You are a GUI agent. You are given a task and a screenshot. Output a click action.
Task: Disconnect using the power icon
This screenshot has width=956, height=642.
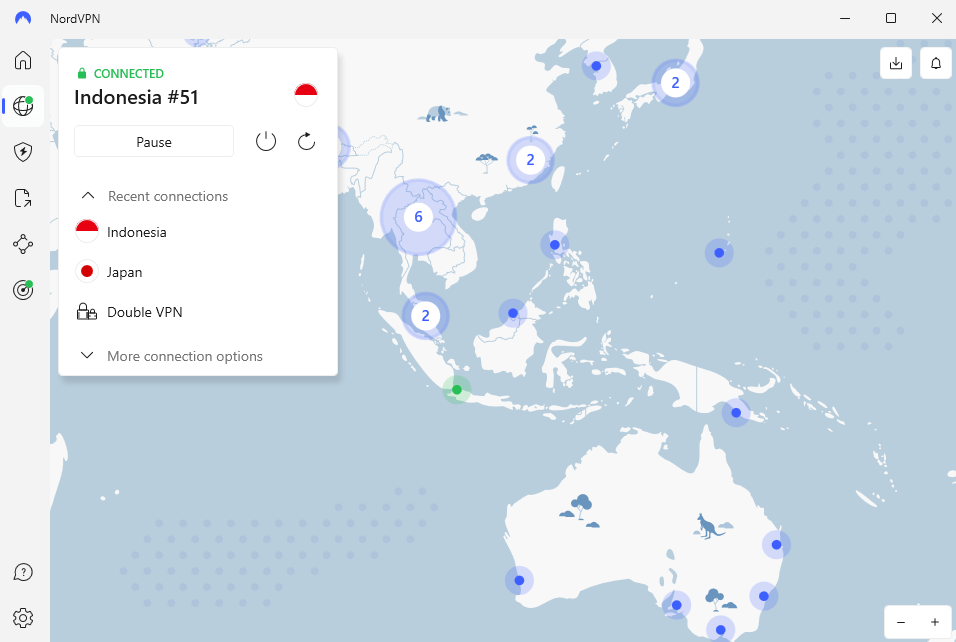coord(266,141)
